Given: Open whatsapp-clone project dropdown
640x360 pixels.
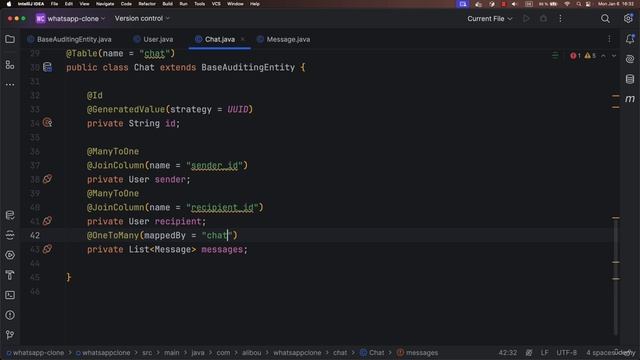Looking at the screenshot, I should [71, 19].
